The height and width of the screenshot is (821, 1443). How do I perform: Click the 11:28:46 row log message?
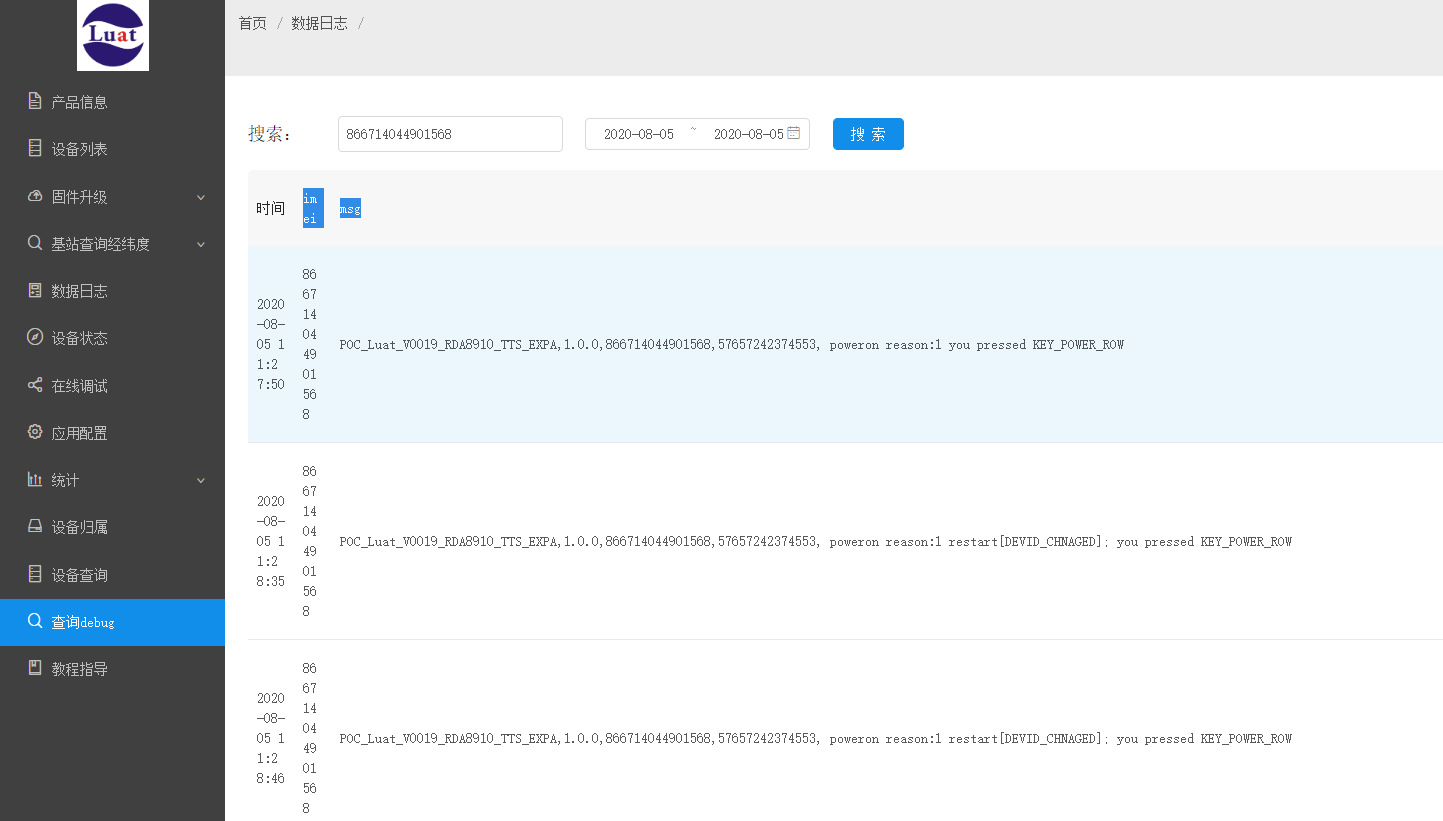816,739
